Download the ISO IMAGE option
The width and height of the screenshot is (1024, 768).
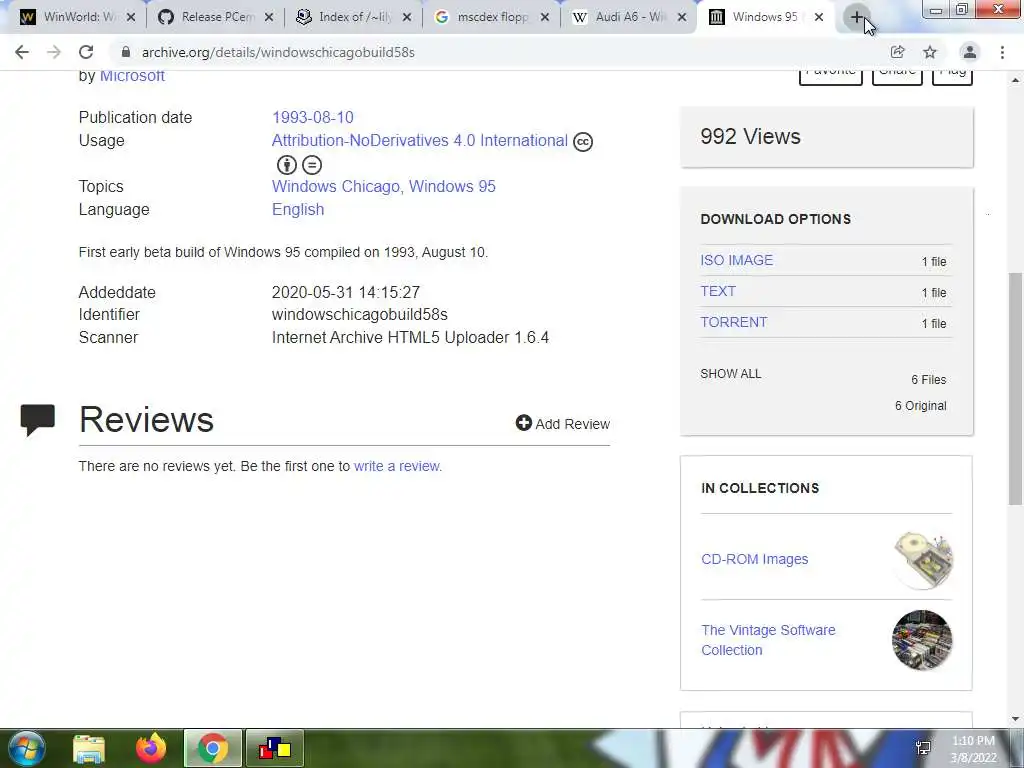click(737, 260)
